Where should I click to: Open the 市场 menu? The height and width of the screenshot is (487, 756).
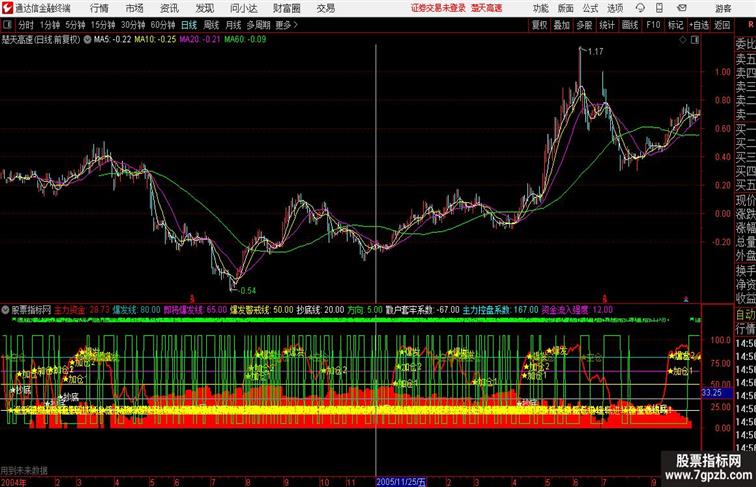click(x=135, y=8)
